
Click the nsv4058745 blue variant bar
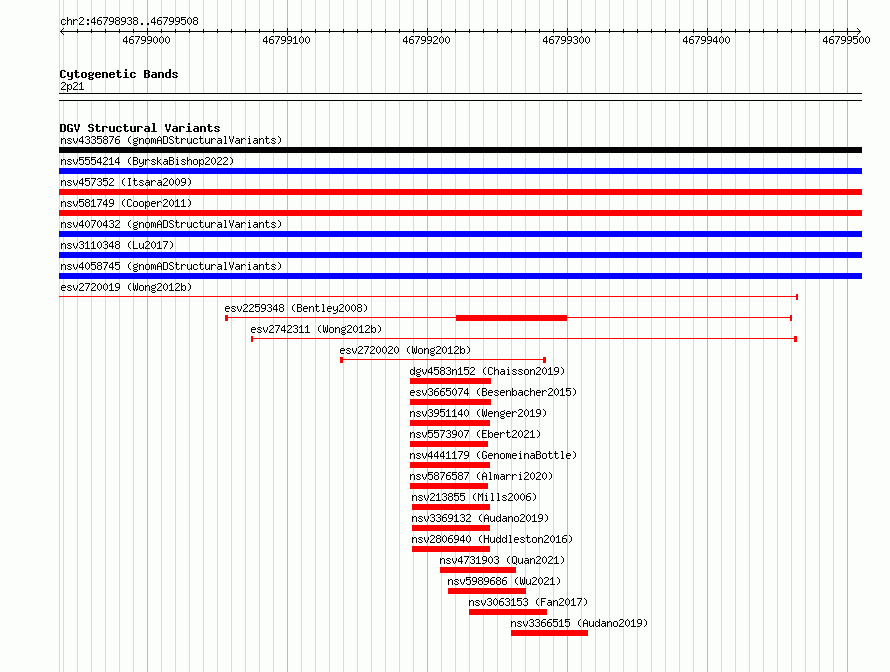click(x=460, y=276)
